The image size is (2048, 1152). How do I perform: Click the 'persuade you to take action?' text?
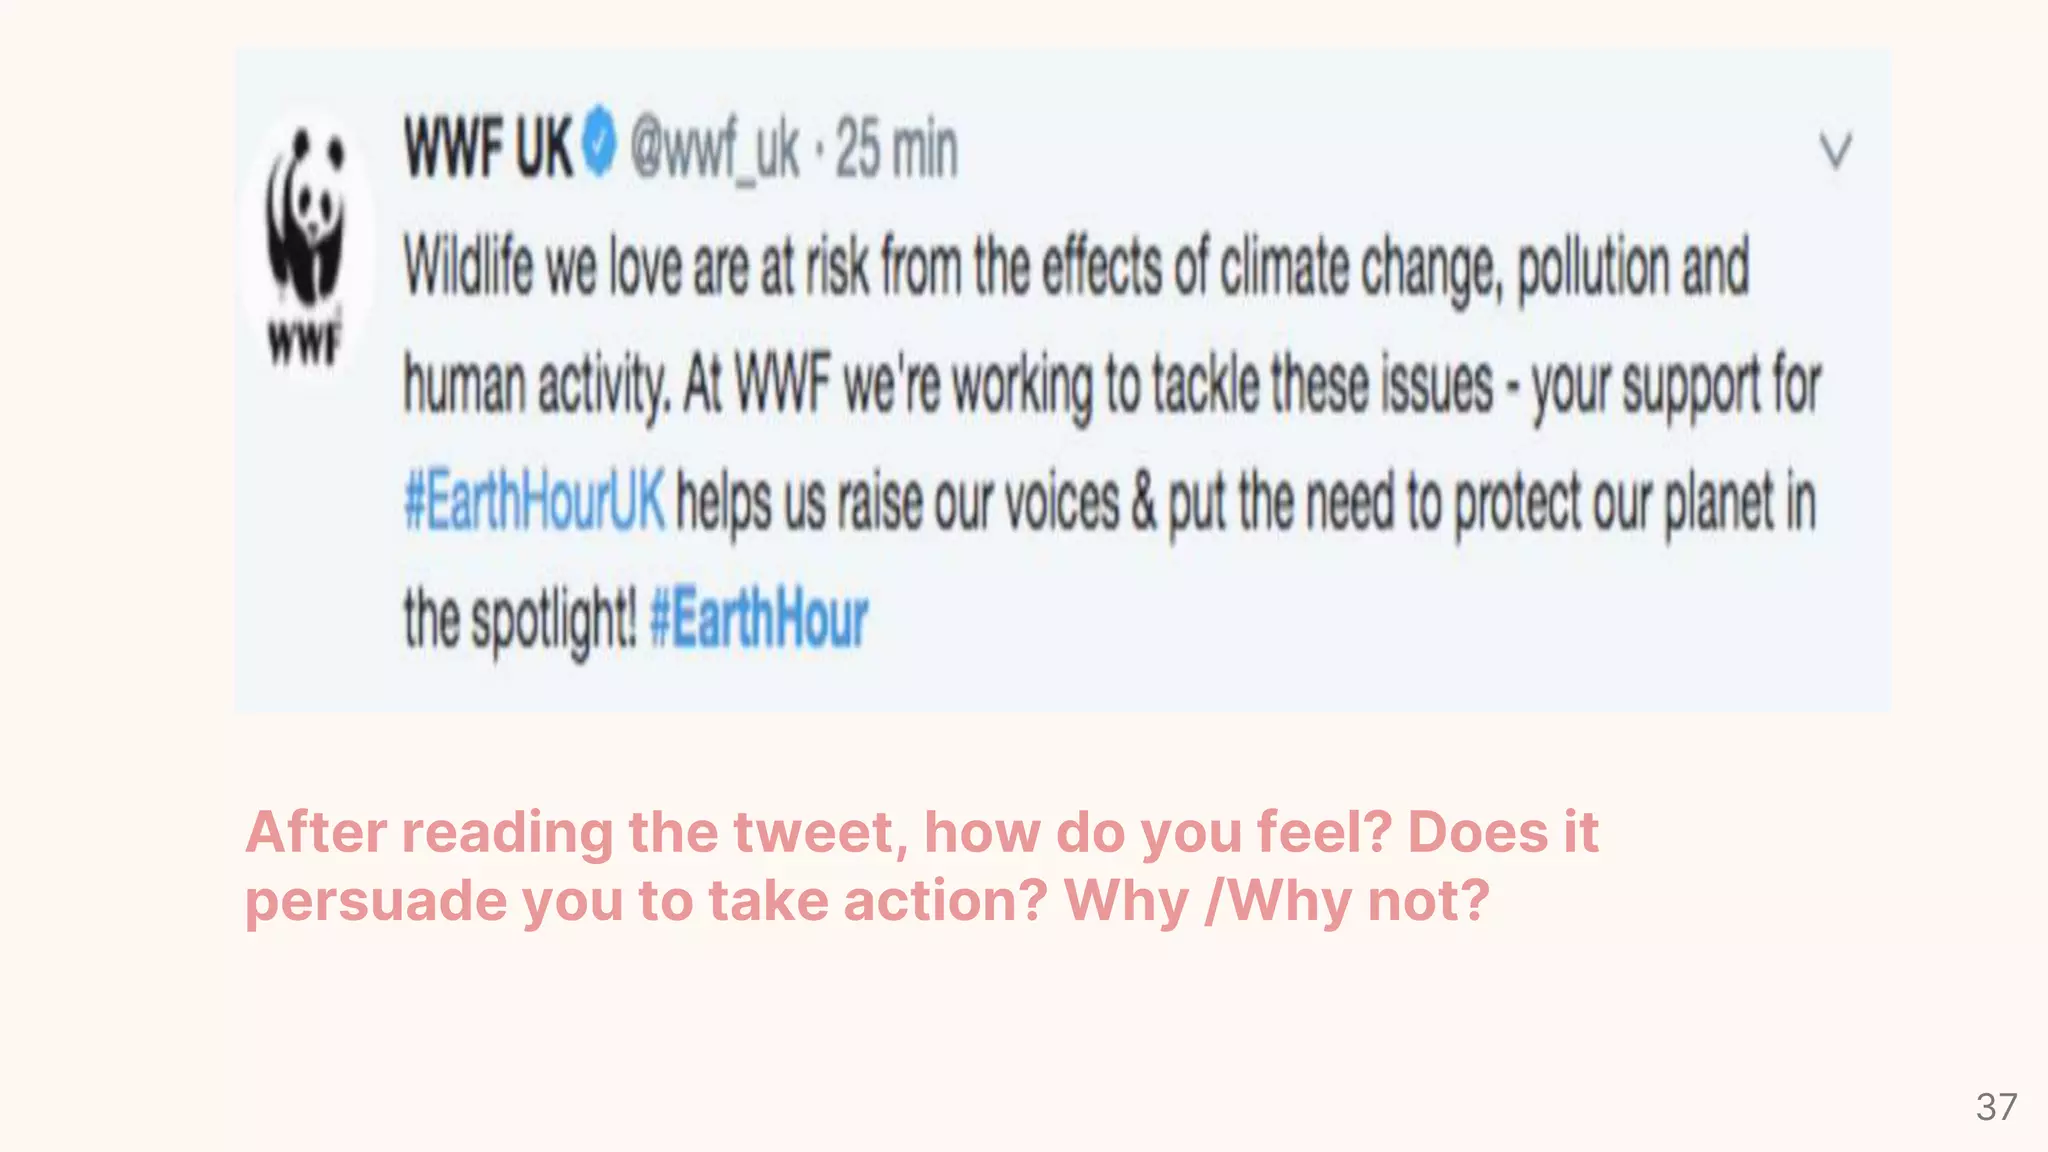pos(646,900)
